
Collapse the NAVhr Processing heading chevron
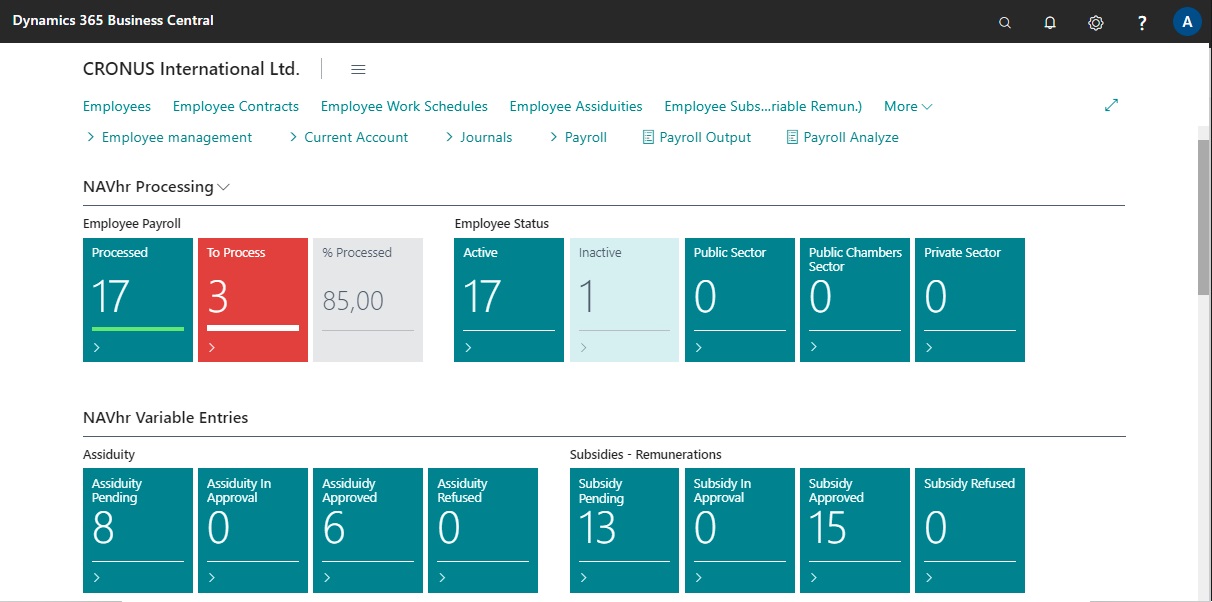(x=223, y=187)
